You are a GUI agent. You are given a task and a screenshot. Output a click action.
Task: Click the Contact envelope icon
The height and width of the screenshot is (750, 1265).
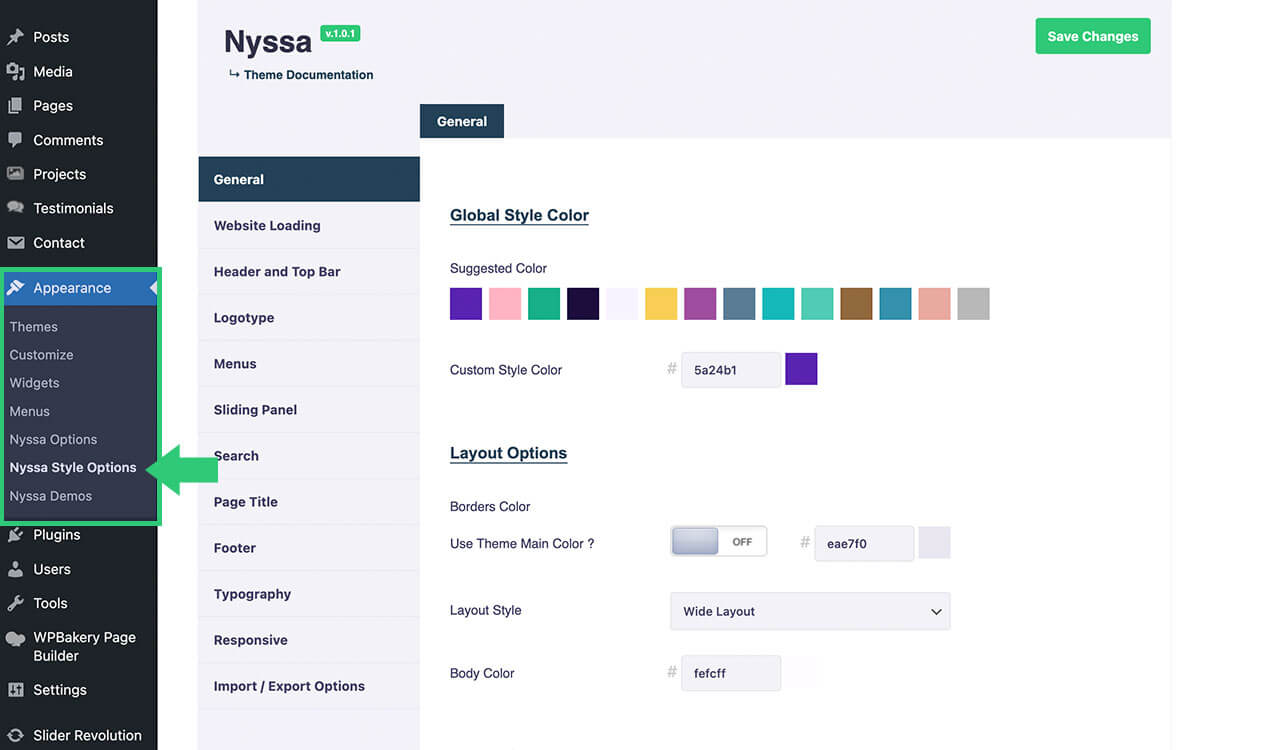point(15,243)
